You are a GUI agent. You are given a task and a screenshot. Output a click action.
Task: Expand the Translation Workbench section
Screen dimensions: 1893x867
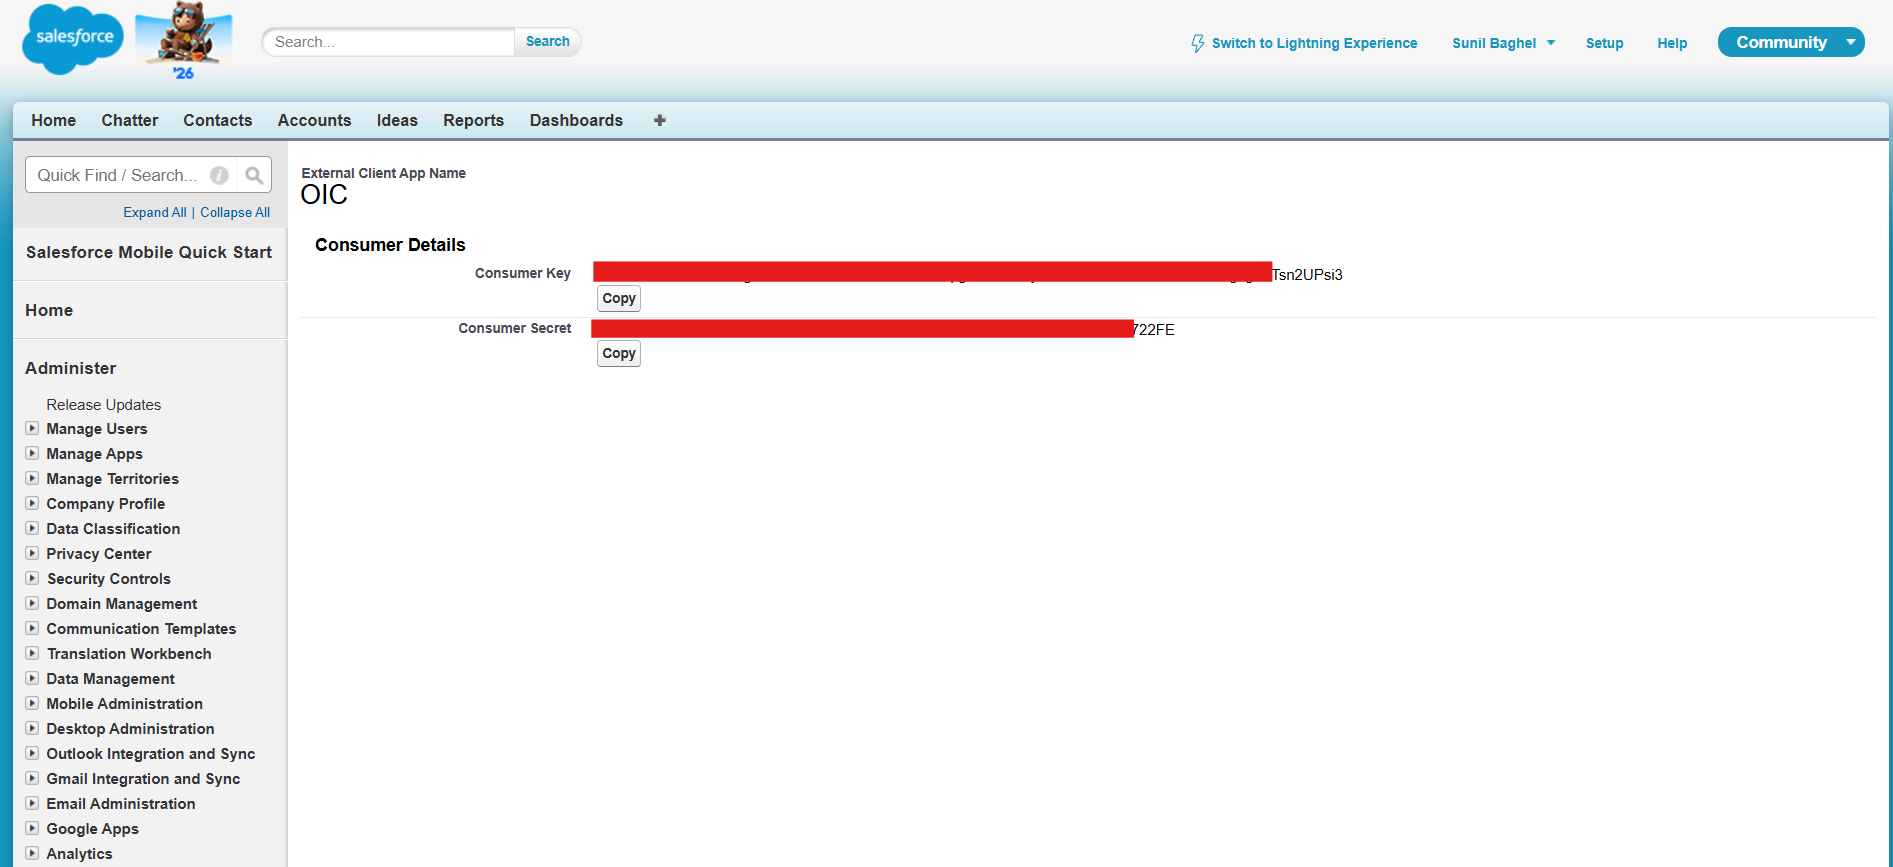point(32,653)
